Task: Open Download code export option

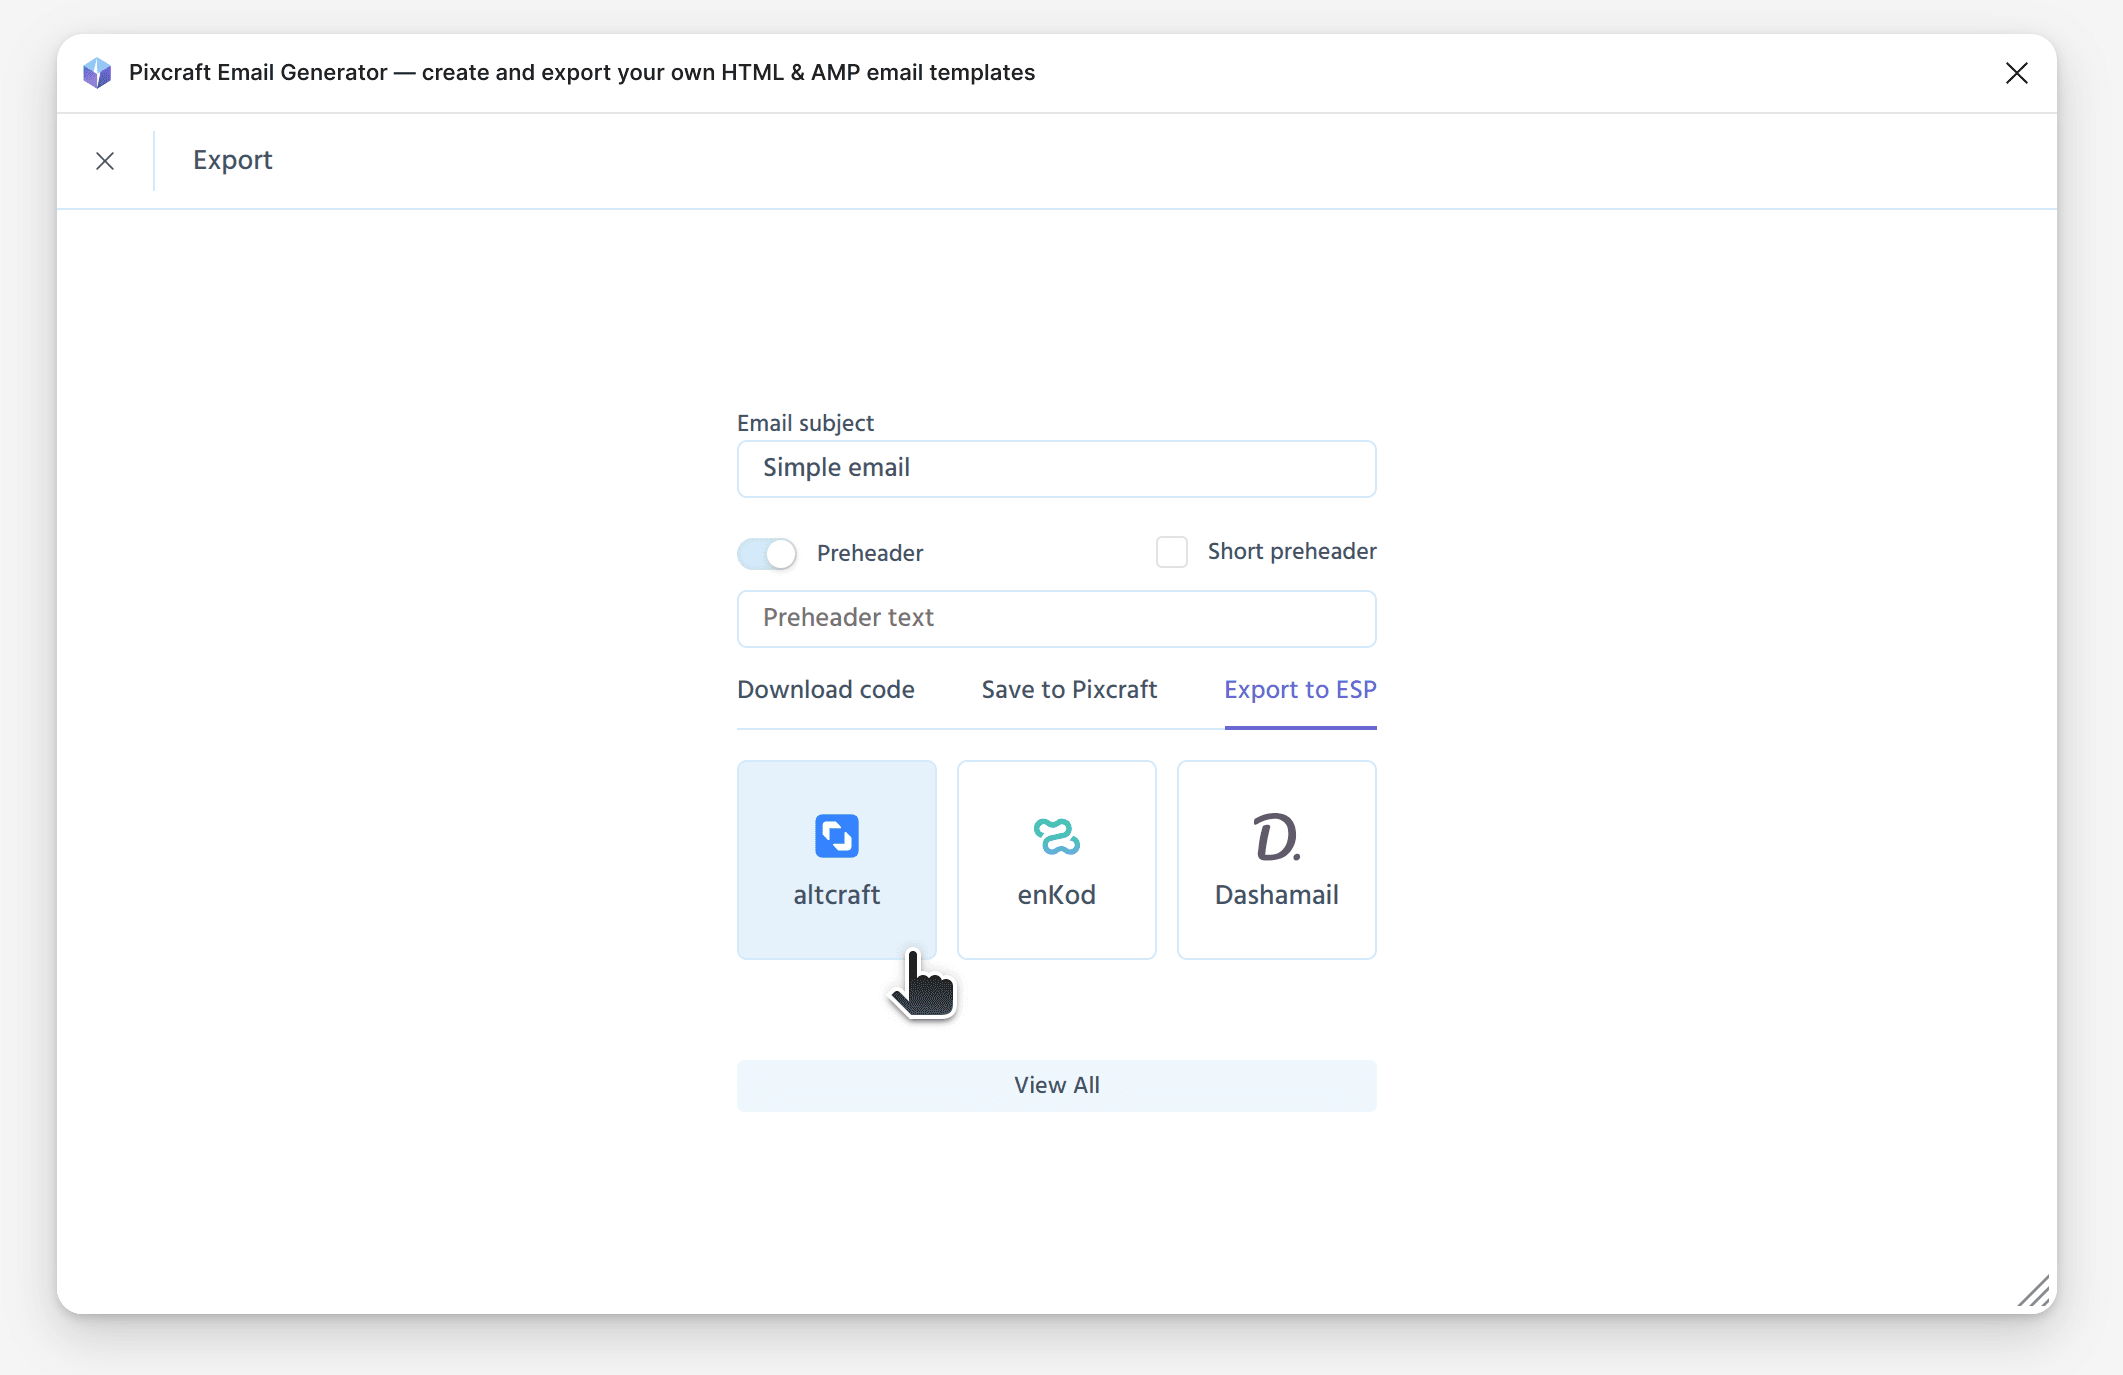Action: pyautogui.click(x=826, y=690)
